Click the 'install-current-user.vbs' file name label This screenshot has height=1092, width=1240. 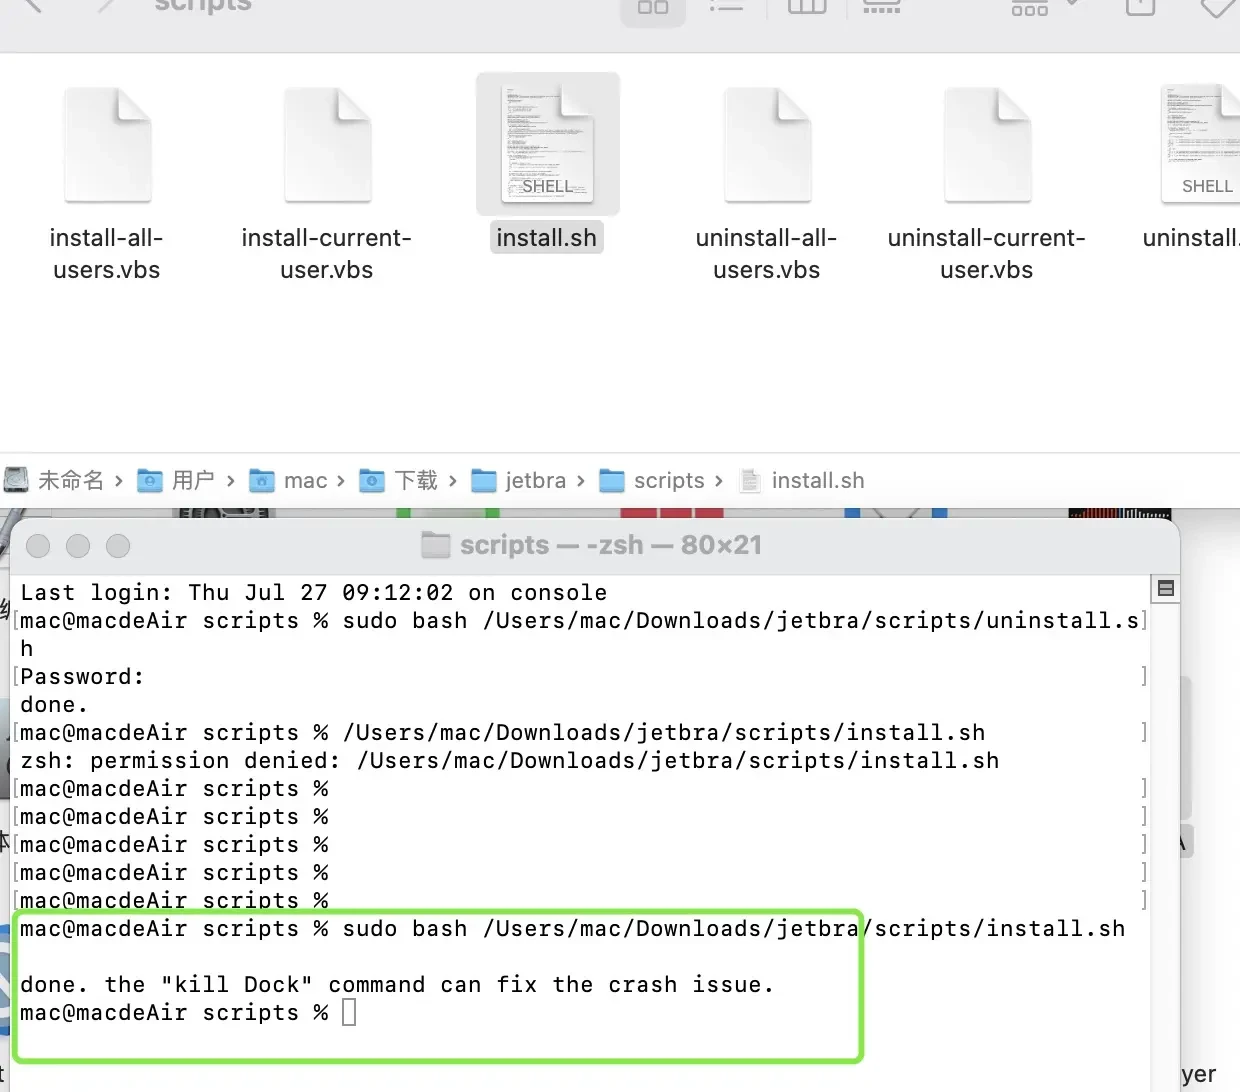pyautogui.click(x=327, y=254)
